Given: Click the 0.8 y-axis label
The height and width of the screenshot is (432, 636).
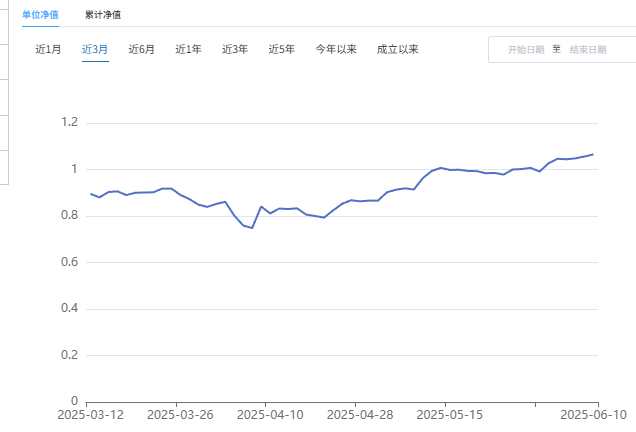Looking at the screenshot, I should click(69, 216).
